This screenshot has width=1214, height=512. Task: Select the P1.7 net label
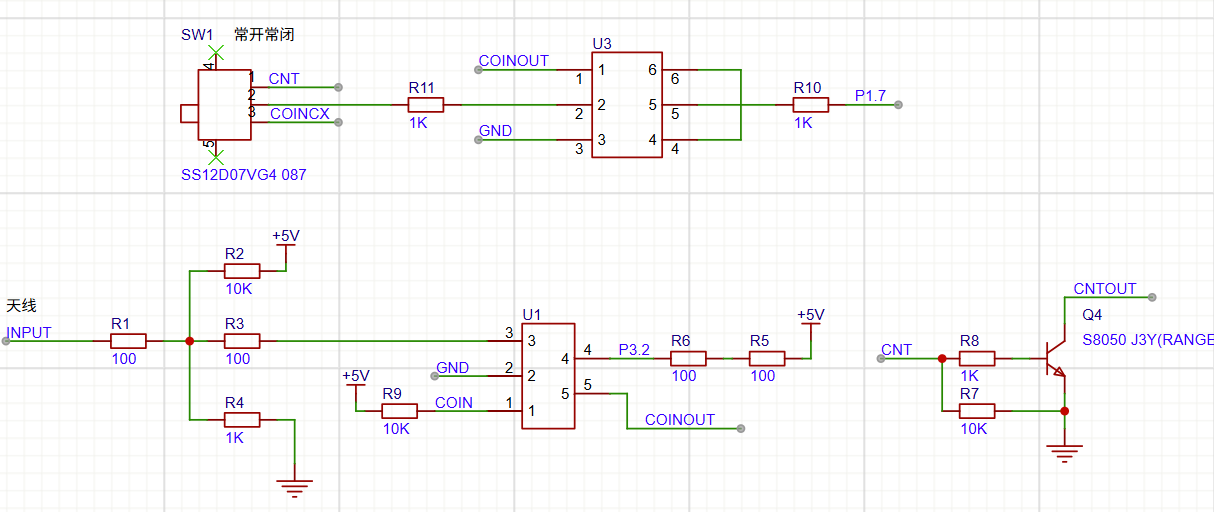[x=870, y=96]
